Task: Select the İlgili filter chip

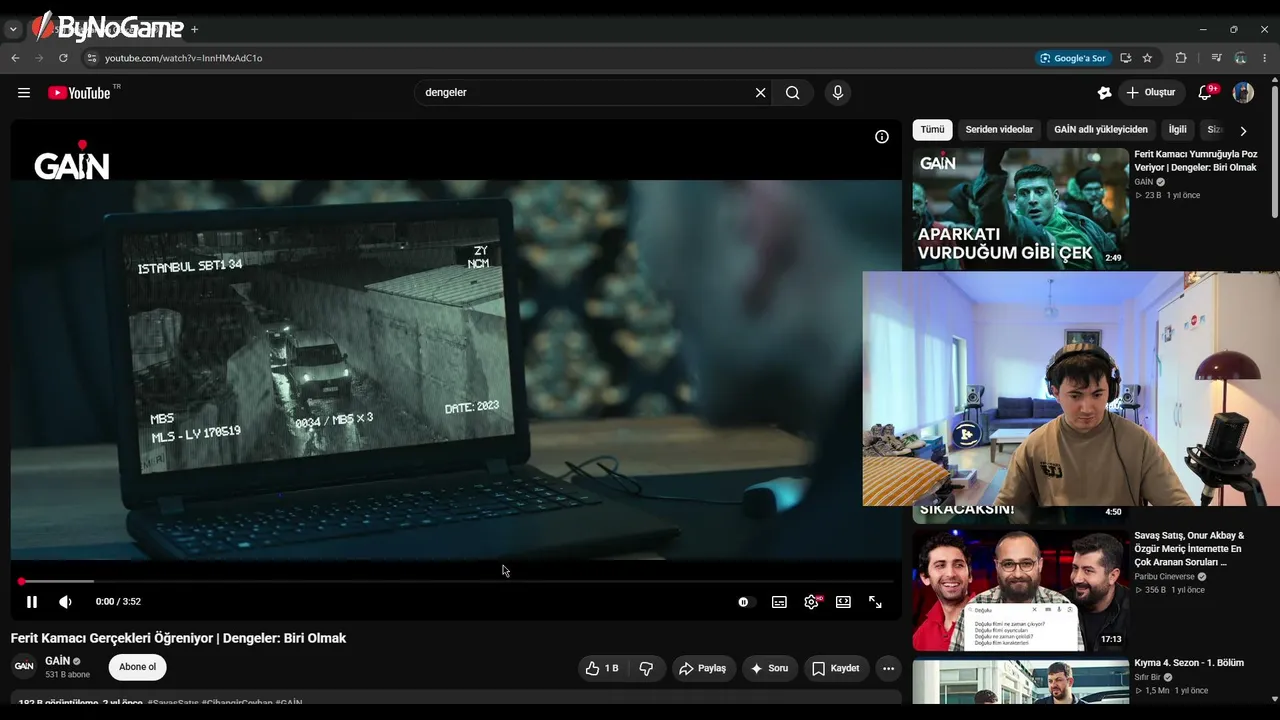Action: tap(1178, 130)
